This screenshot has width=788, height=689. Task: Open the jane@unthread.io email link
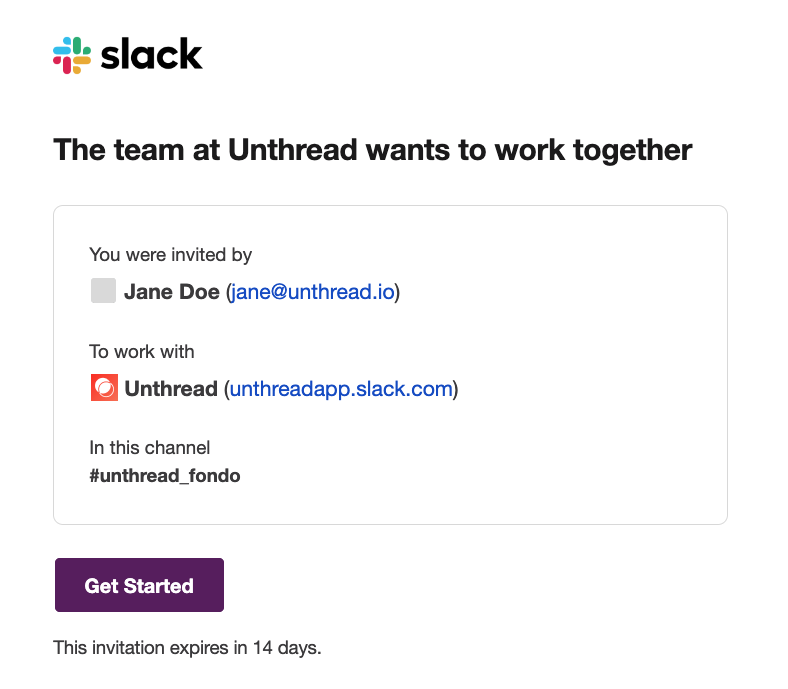click(313, 291)
